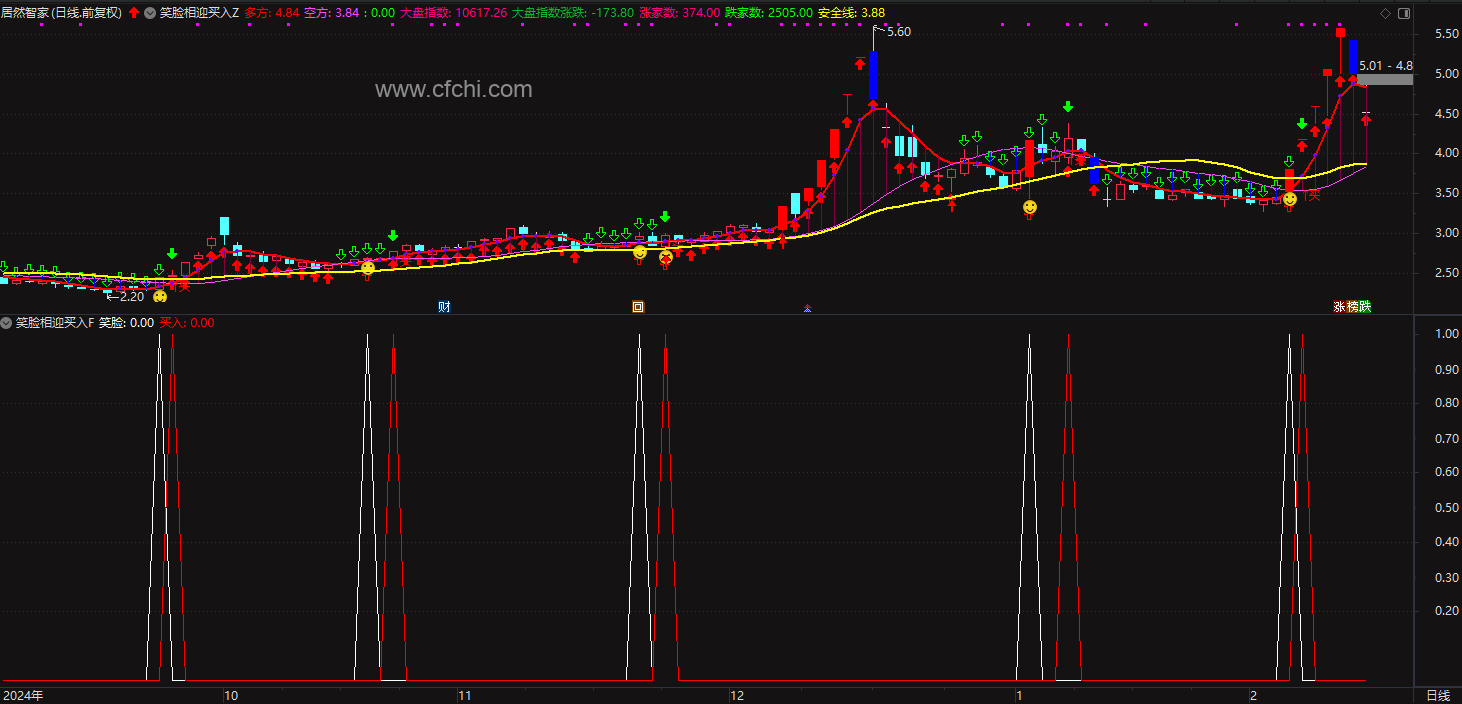This screenshot has height=704, width=1462.
Task: Click the 安全线: 3.88 value
Action: click(851, 13)
